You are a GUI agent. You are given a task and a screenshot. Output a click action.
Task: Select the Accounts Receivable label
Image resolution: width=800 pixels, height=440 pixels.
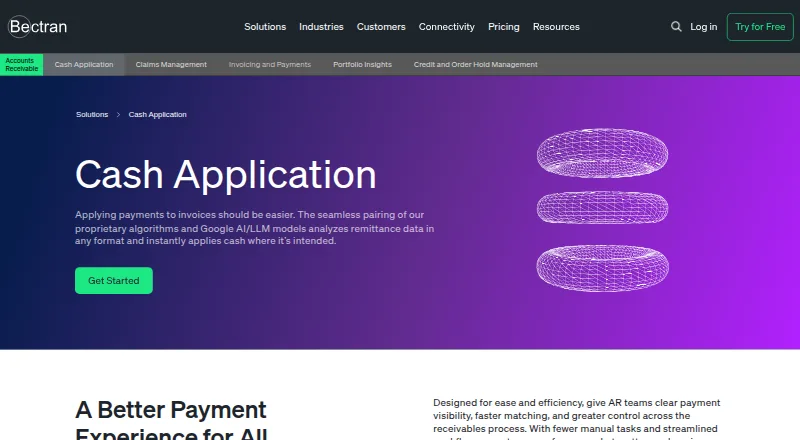tap(21, 64)
